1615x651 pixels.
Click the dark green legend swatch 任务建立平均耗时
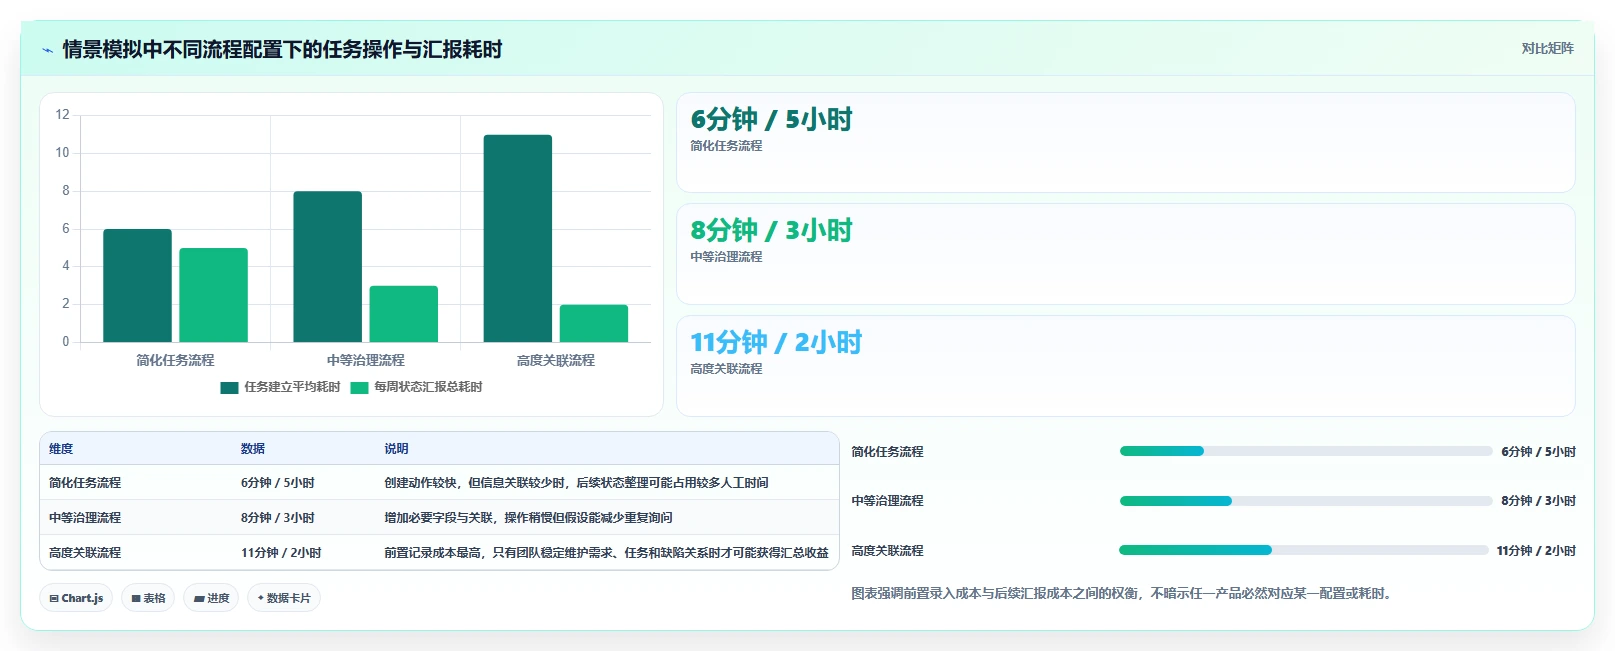tap(229, 388)
